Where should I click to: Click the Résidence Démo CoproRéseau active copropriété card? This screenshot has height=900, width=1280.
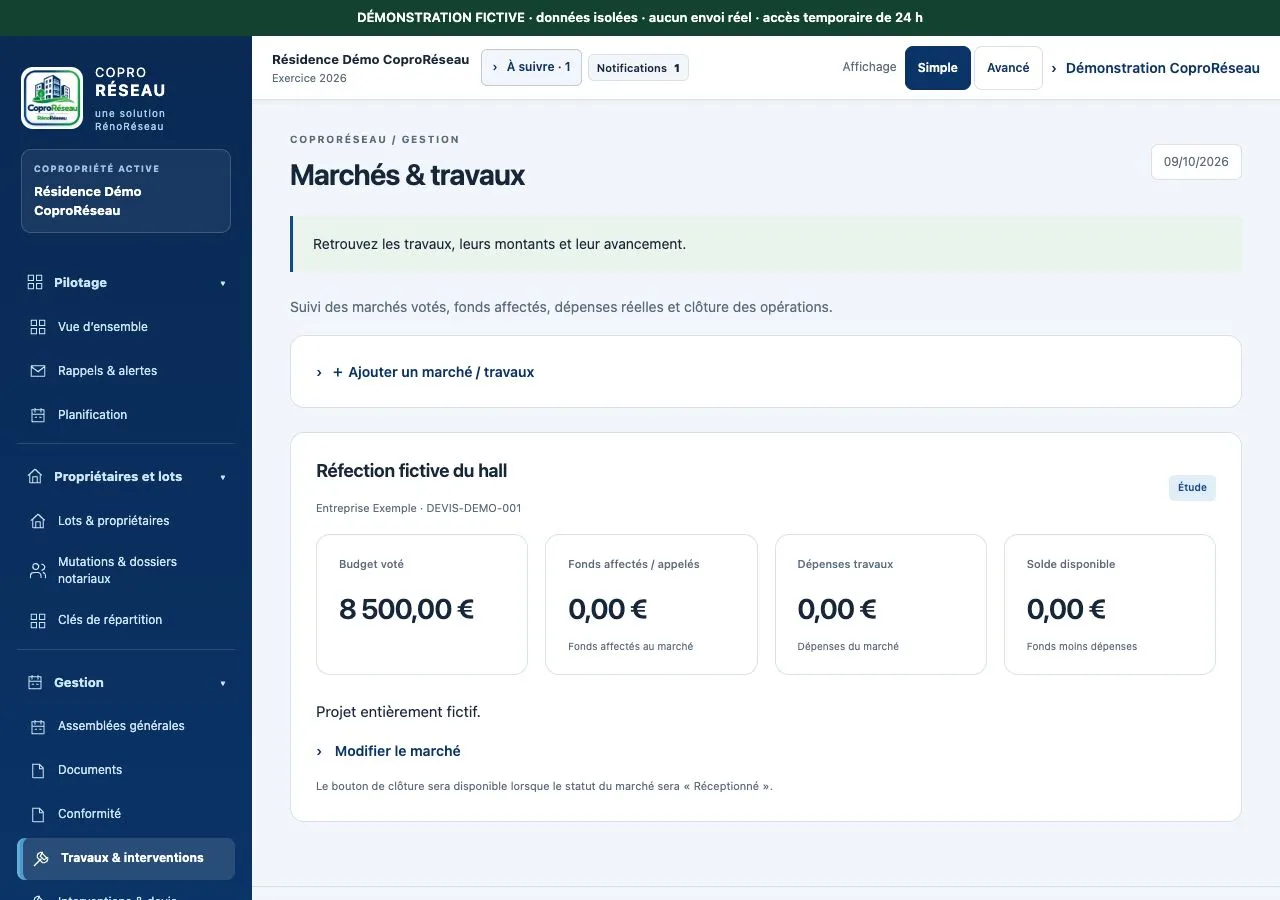pos(126,191)
